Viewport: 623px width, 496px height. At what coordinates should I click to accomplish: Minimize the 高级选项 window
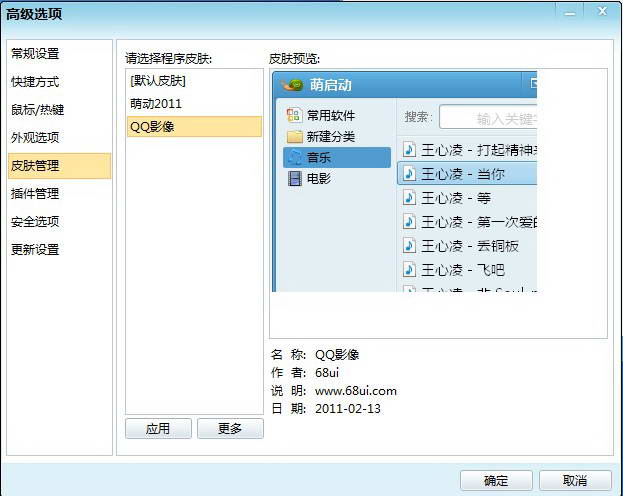coord(570,12)
